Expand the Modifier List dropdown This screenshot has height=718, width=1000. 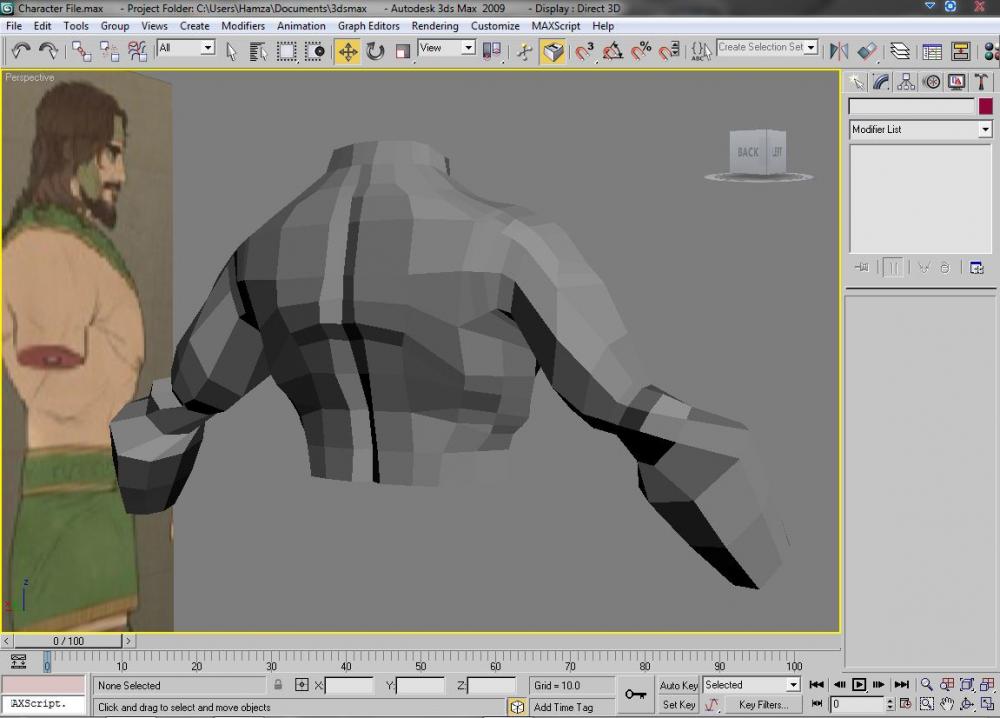(x=984, y=130)
